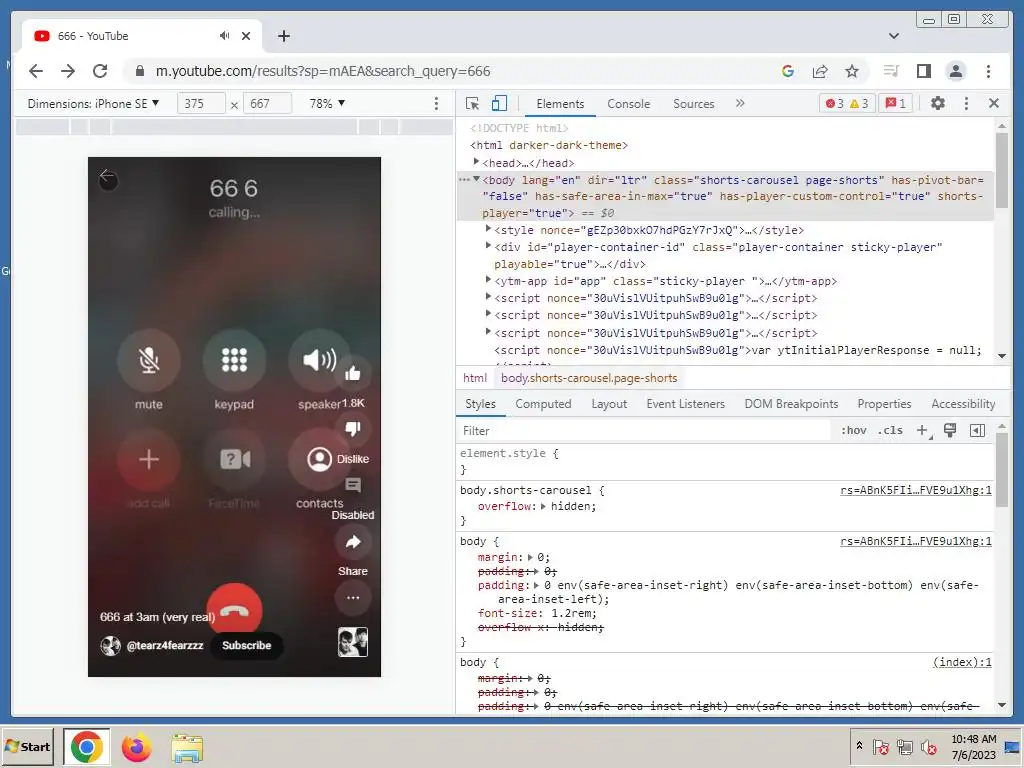The image size is (1024, 768).
Task: Toggle rendering emulations paintbrush icon
Action: click(x=950, y=430)
